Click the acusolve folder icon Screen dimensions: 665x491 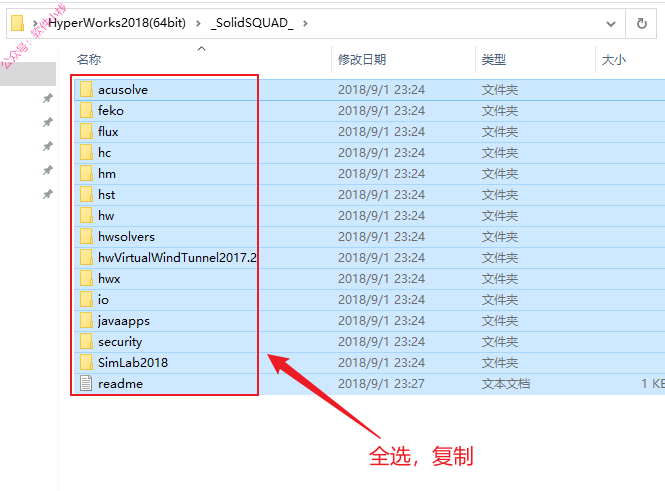click(87, 89)
